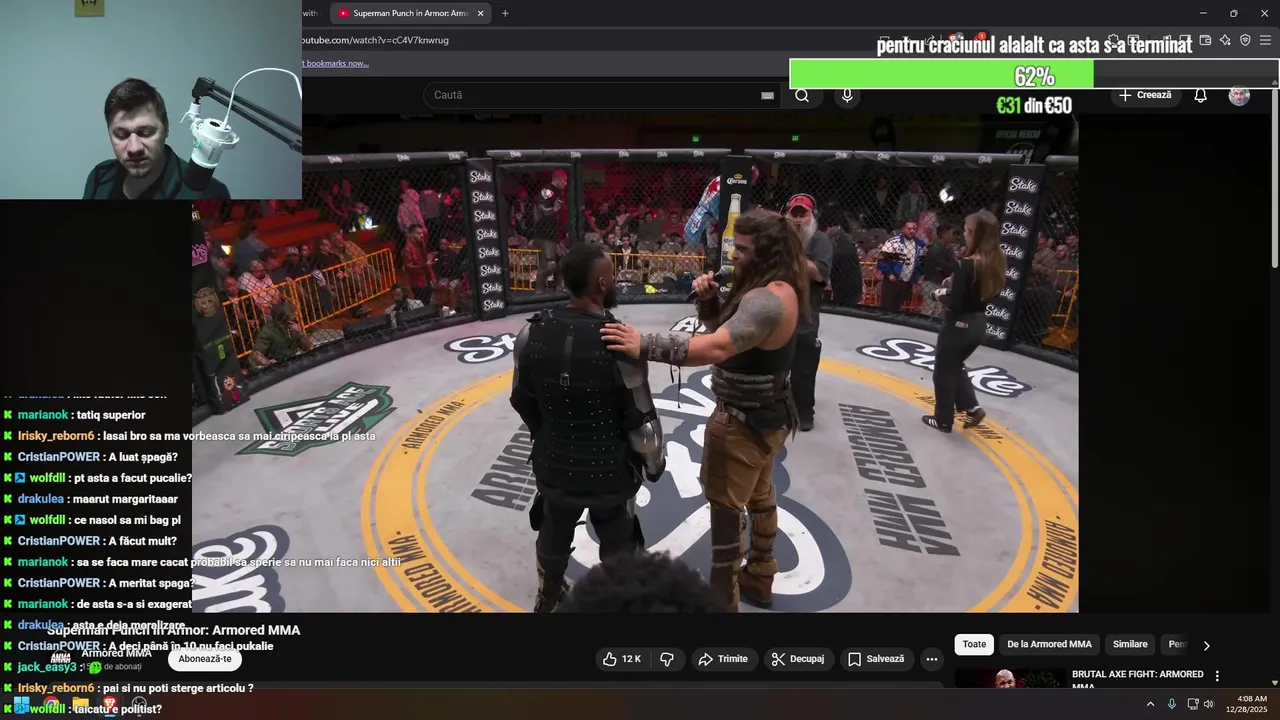Viewport: 1280px width, 720px height.
Task: Show more filter chips with the arrow
Action: [x=1206, y=645]
